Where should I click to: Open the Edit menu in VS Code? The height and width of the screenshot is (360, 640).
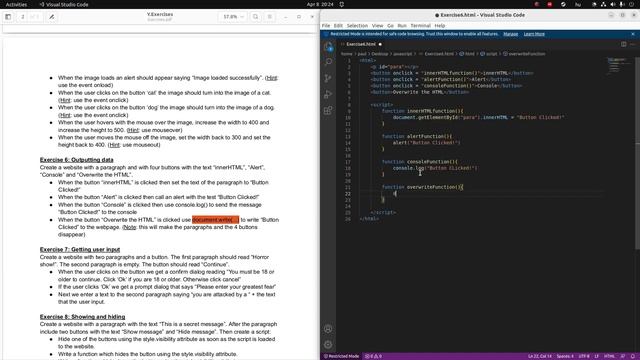pos(338,26)
